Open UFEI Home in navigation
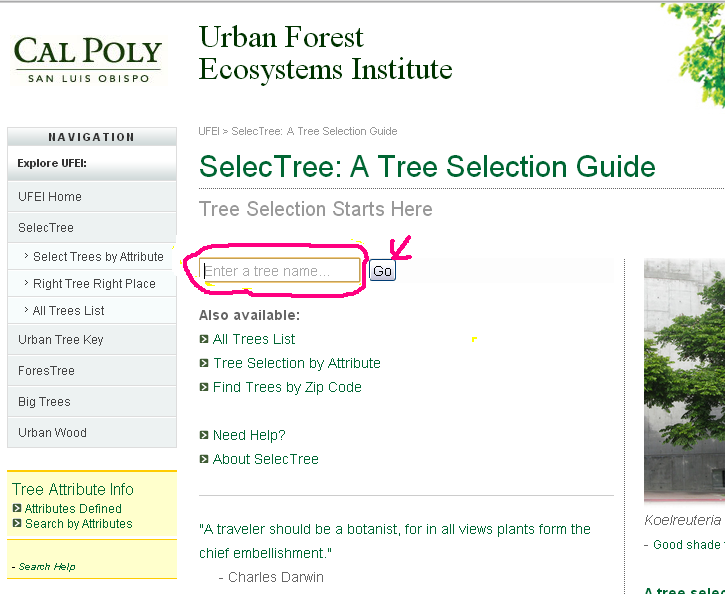This screenshot has height=594, width=725. coord(92,197)
